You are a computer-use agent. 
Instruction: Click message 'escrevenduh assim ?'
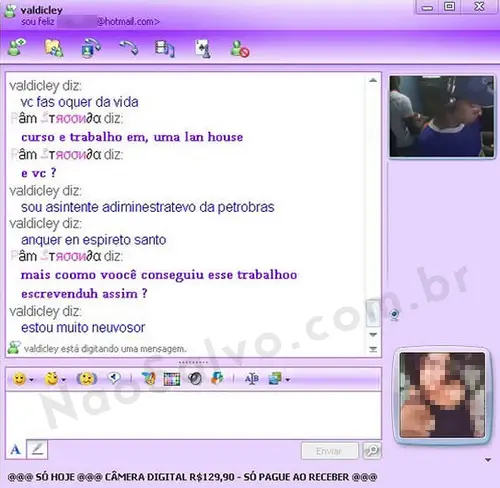(84, 294)
